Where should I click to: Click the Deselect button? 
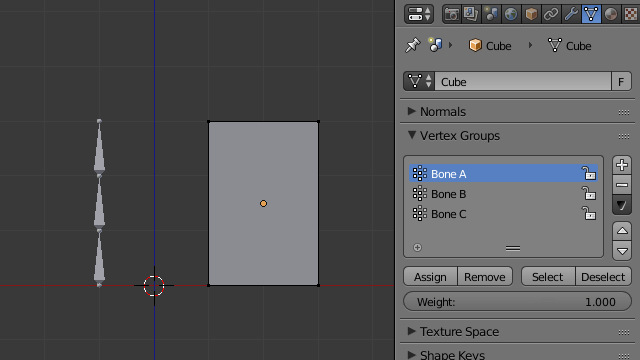point(603,277)
